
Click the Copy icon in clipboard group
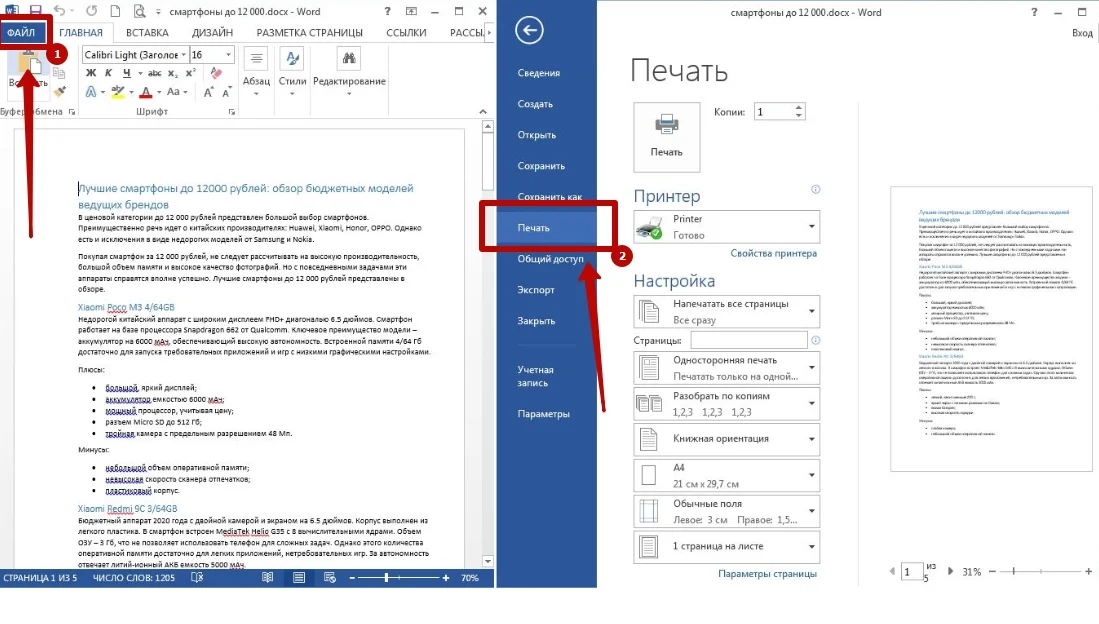click(x=59, y=72)
